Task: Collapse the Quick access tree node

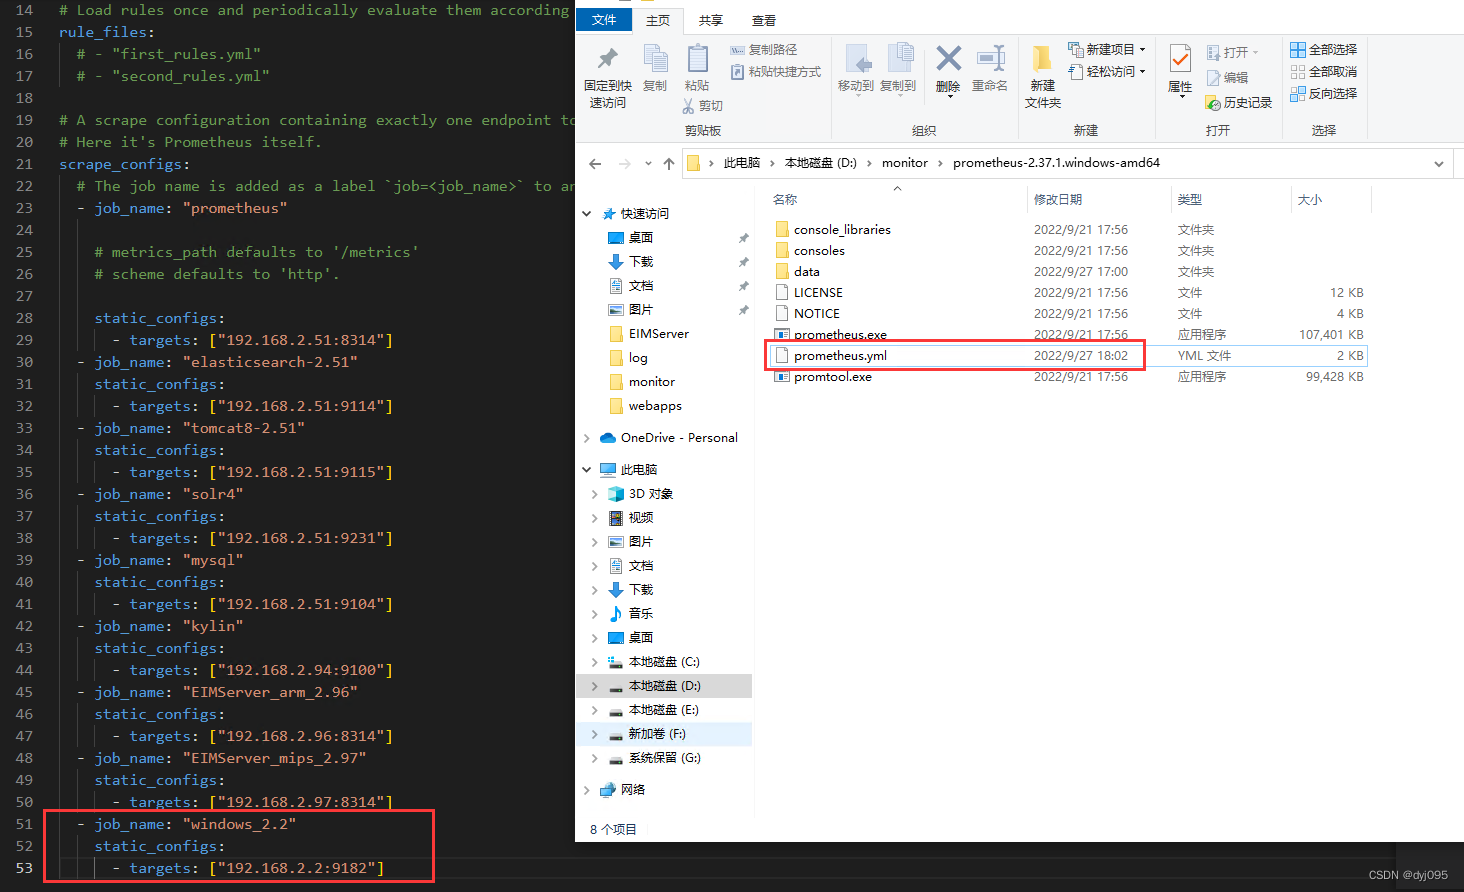Action: 587,214
